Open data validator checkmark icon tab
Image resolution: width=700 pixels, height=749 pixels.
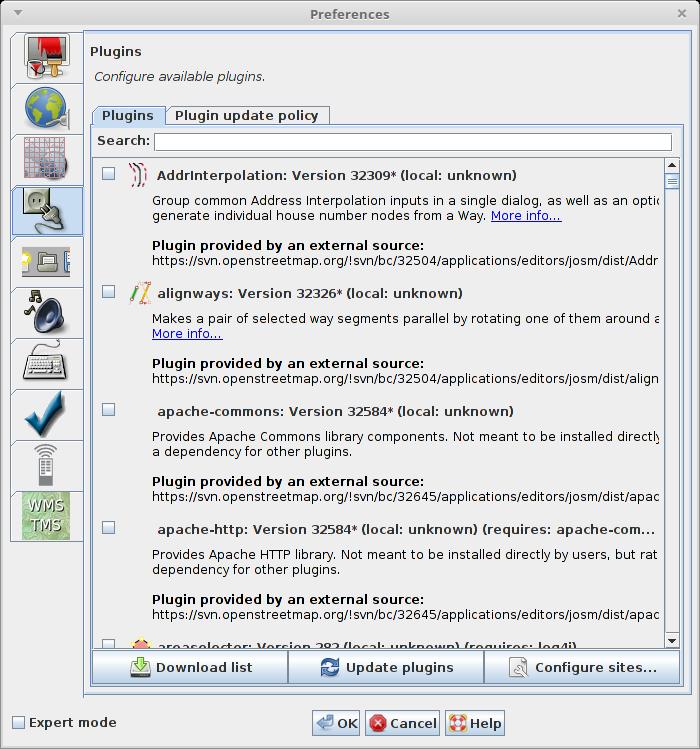(x=46, y=414)
